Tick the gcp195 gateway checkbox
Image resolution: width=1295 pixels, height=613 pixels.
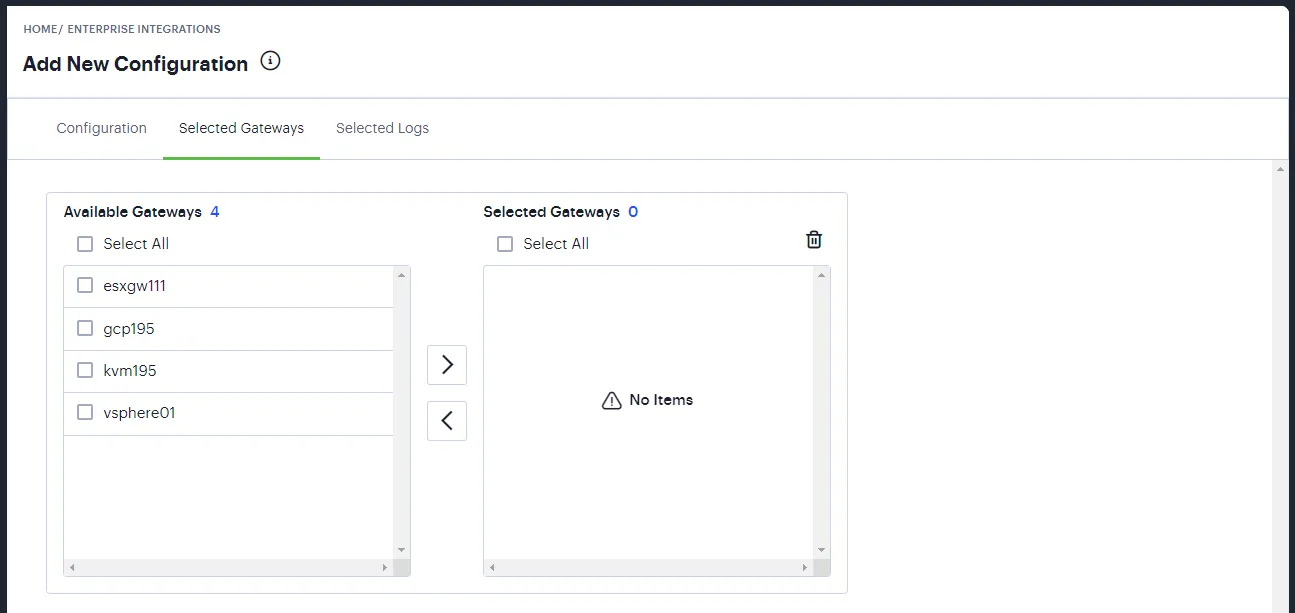click(x=85, y=328)
